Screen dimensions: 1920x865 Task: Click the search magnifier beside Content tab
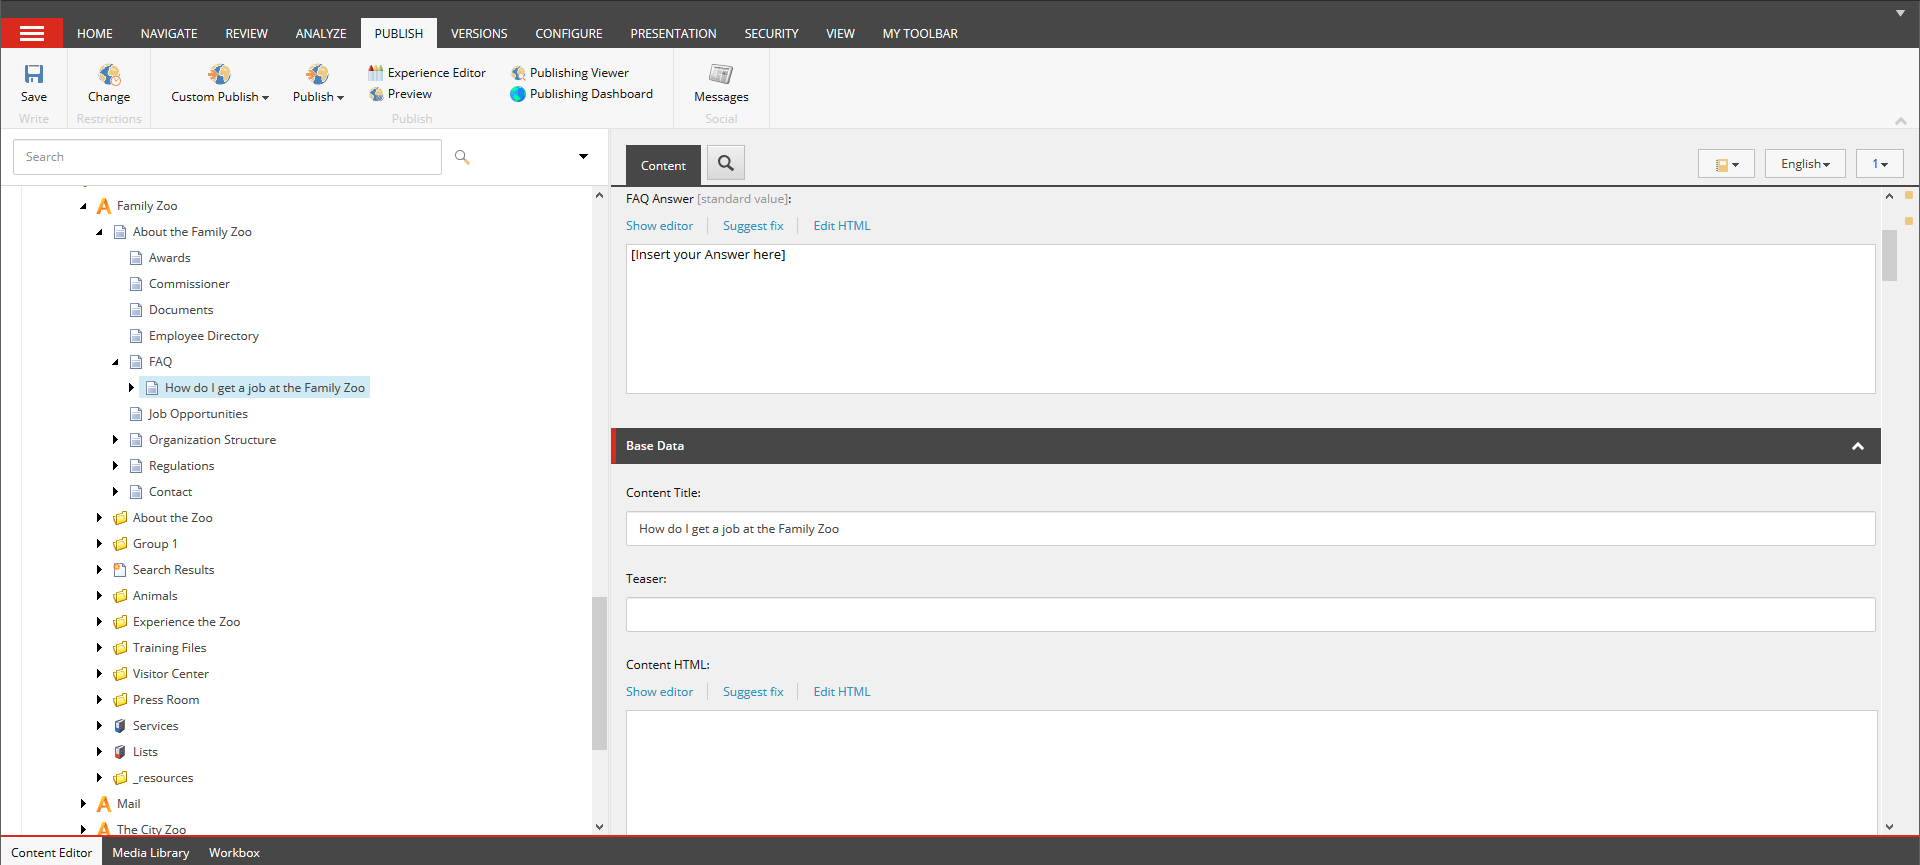(726, 163)
